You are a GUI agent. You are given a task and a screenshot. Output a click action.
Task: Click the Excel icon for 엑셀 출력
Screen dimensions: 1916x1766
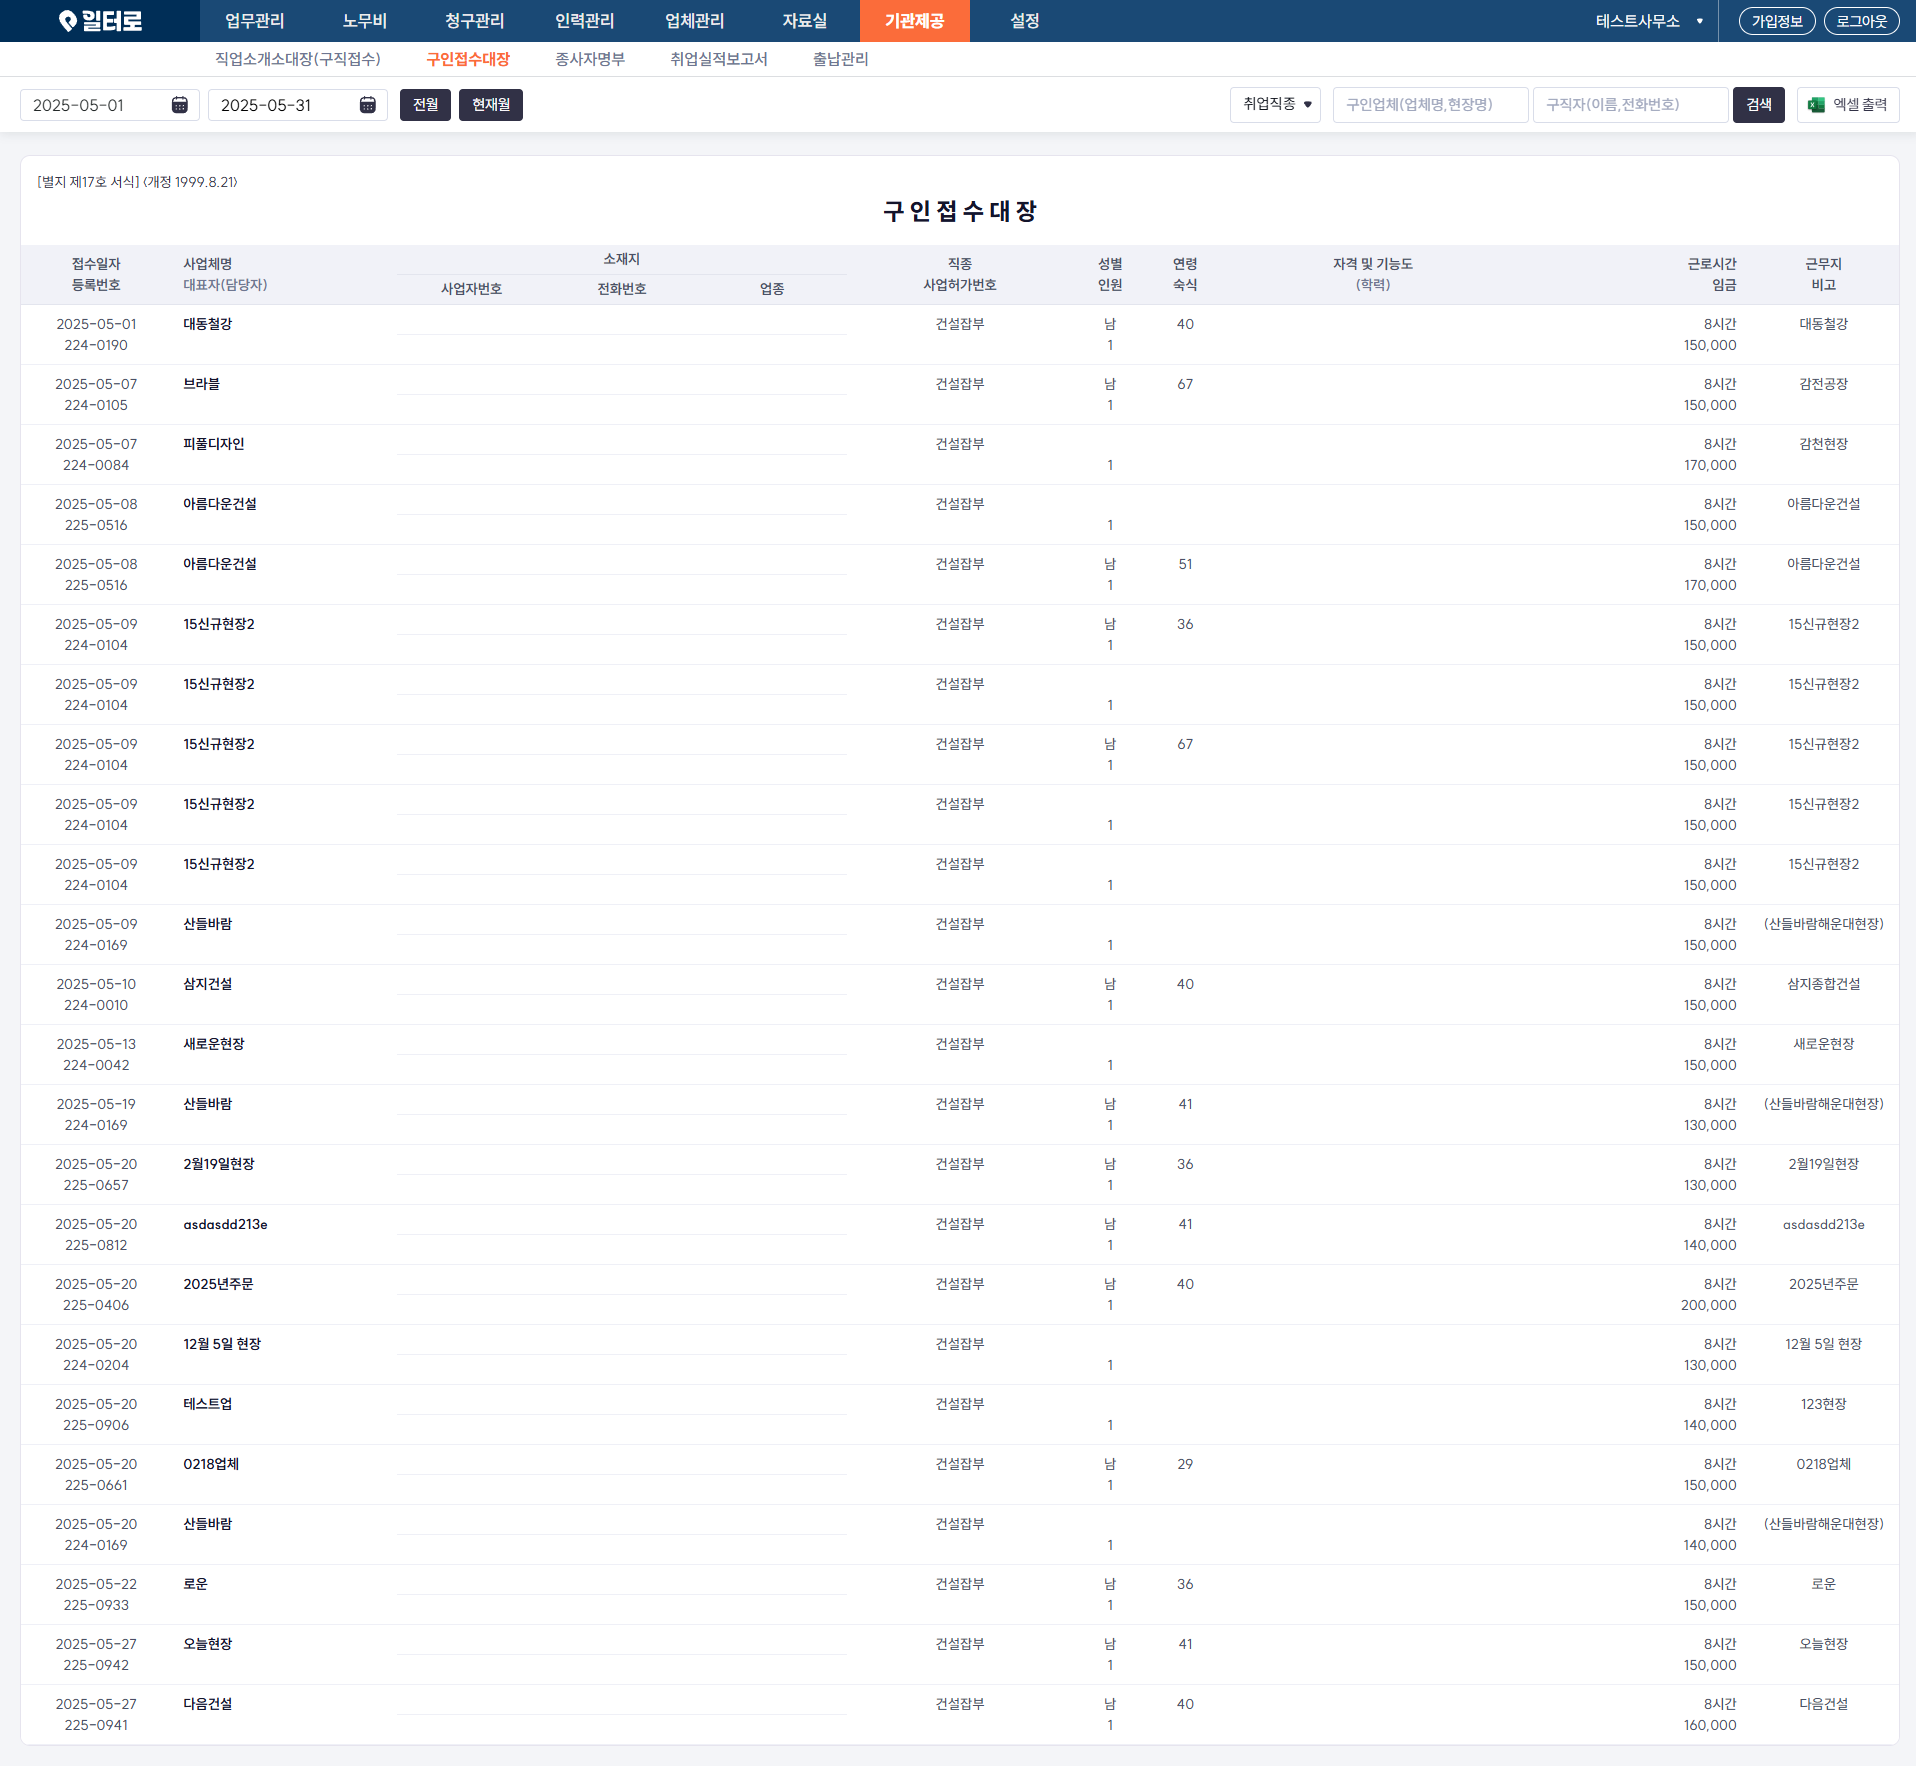(1817, 105)
